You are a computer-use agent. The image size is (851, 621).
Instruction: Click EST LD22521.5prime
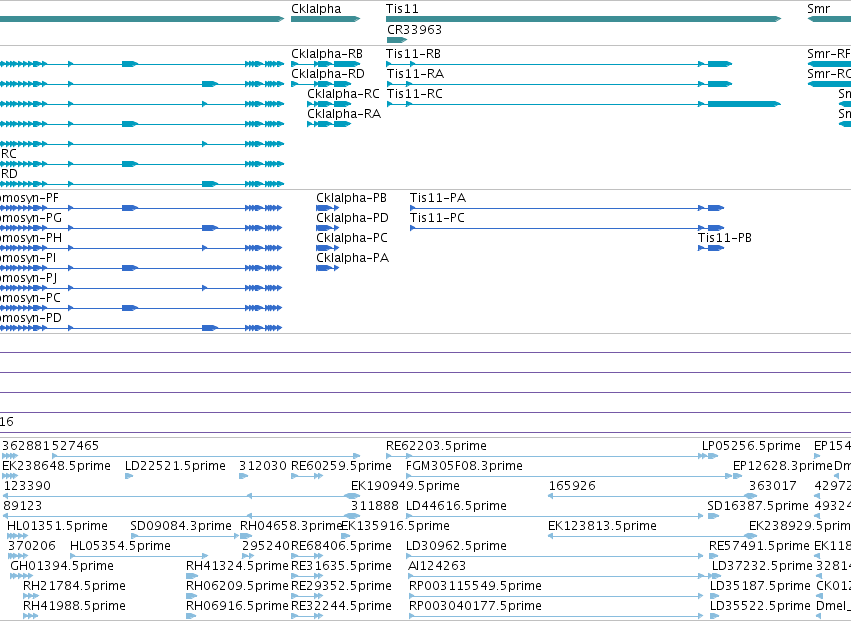coord(129,476)
